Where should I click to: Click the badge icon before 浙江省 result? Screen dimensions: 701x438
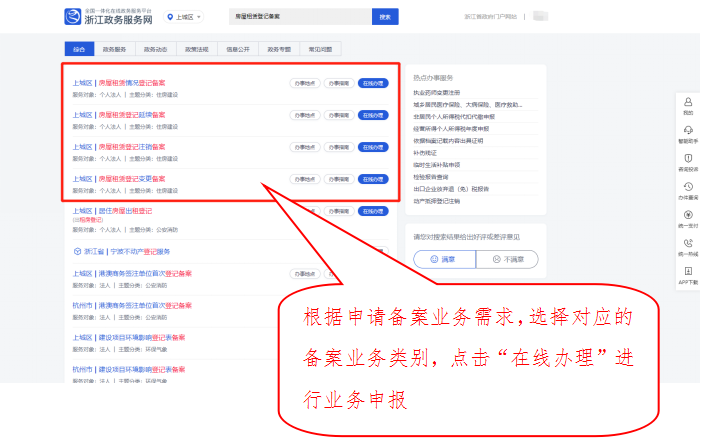77,252
